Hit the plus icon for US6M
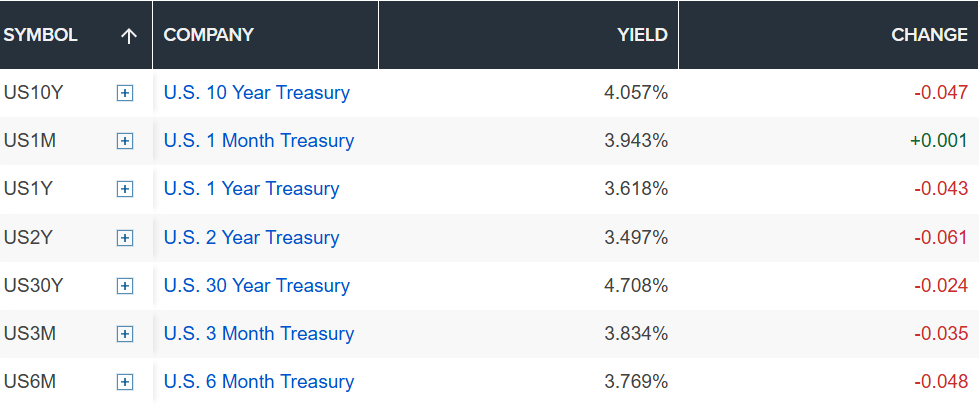Screen dimensions: 980x408 coord(125,382)
